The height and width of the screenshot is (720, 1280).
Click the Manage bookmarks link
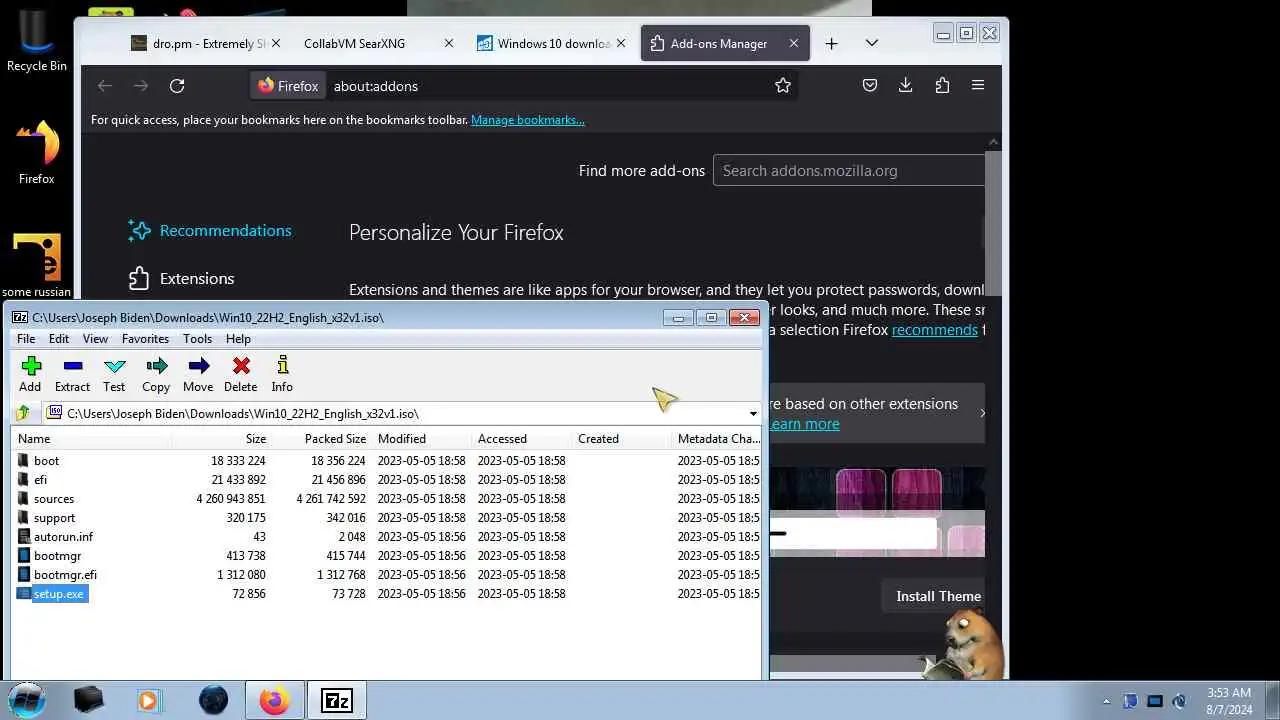[x=528, y=120]
